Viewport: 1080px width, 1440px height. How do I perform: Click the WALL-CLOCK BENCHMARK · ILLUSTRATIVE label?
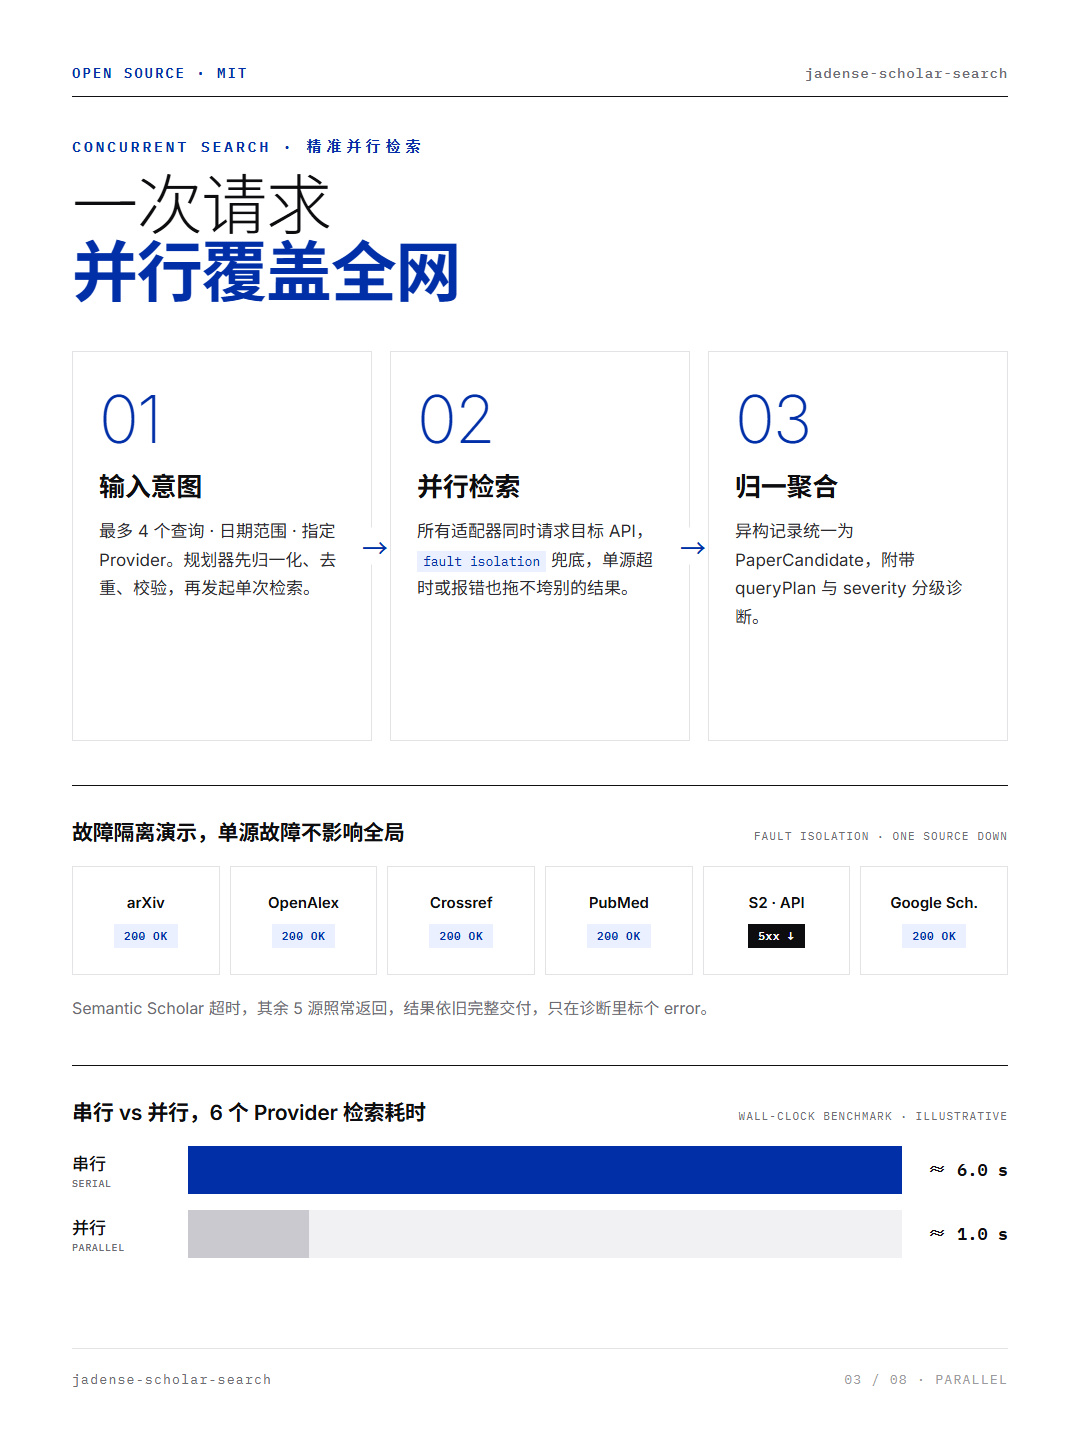(x=873, y=1116)
